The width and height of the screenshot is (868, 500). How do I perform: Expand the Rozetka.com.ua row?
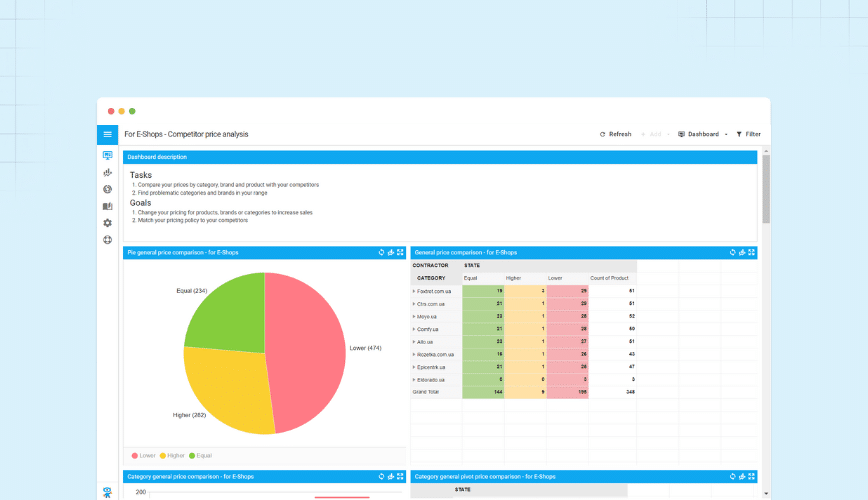click(414, 354)
